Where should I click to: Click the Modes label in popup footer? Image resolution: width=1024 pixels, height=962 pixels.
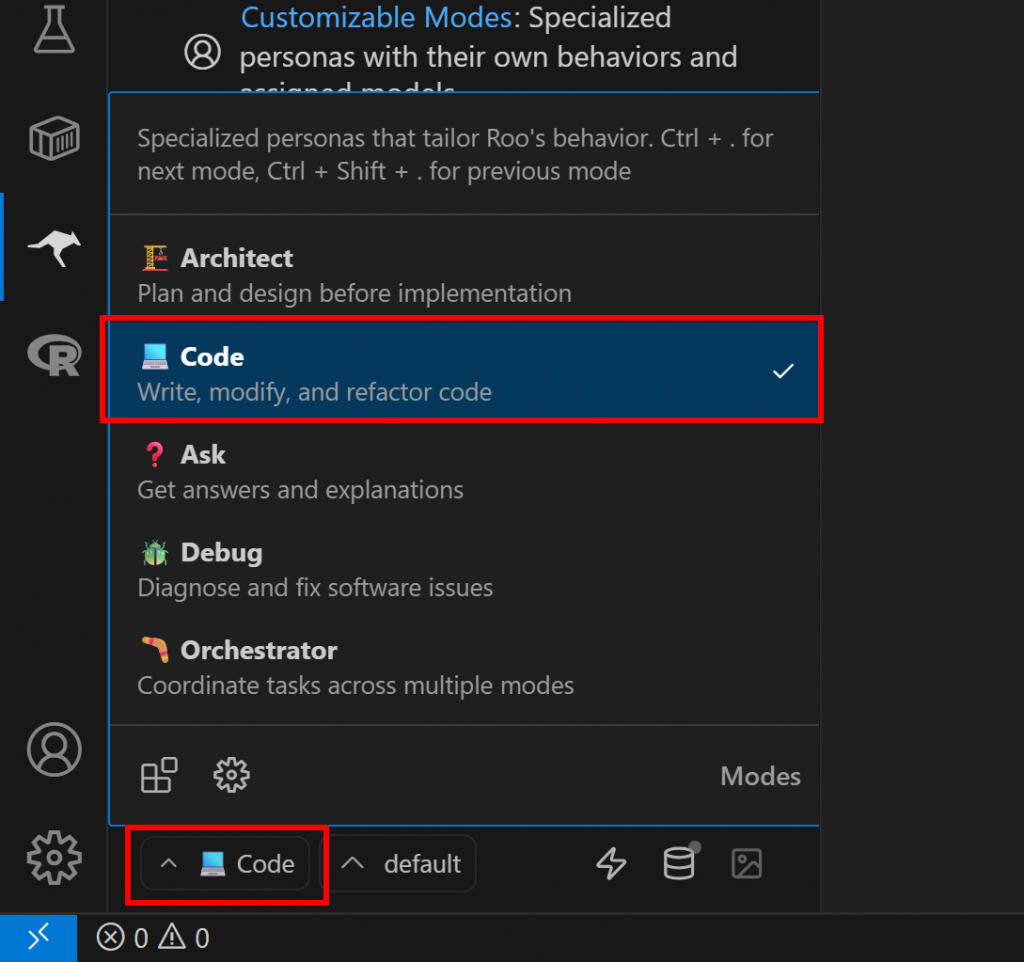pyautogui.click(x=760, y=775)
